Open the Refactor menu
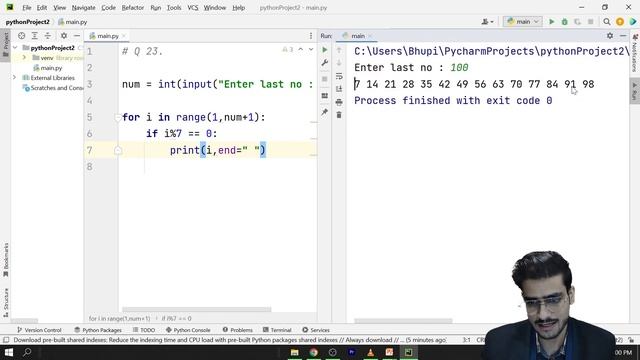The image size is (640, 360). click(133, 7)
